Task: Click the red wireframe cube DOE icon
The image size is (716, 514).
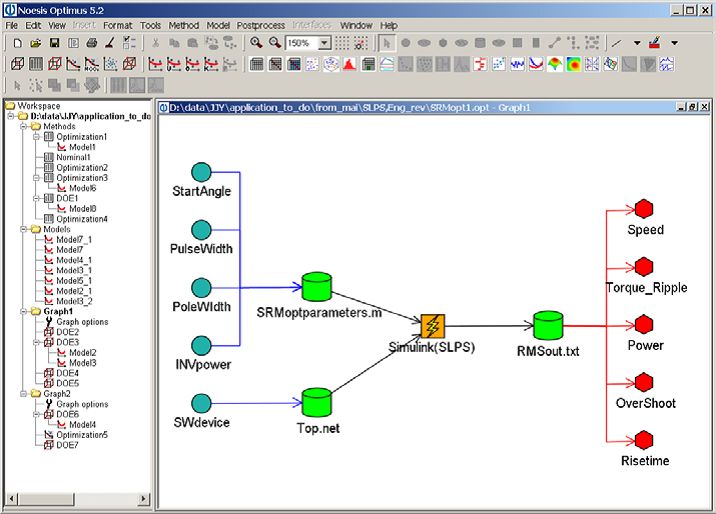Action: tap(54, 64)
